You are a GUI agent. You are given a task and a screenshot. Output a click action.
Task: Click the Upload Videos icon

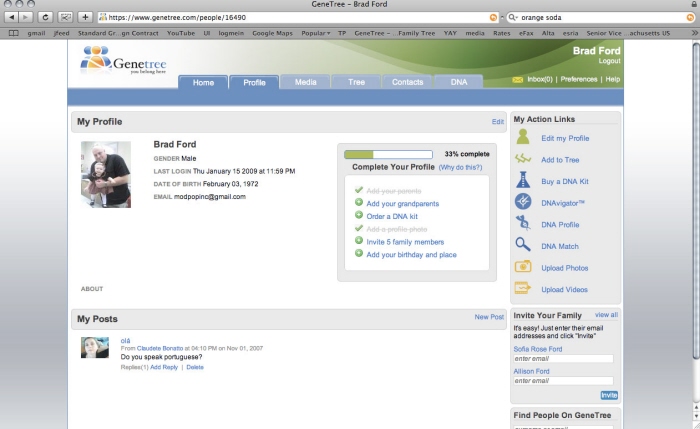tap(523, 288)
